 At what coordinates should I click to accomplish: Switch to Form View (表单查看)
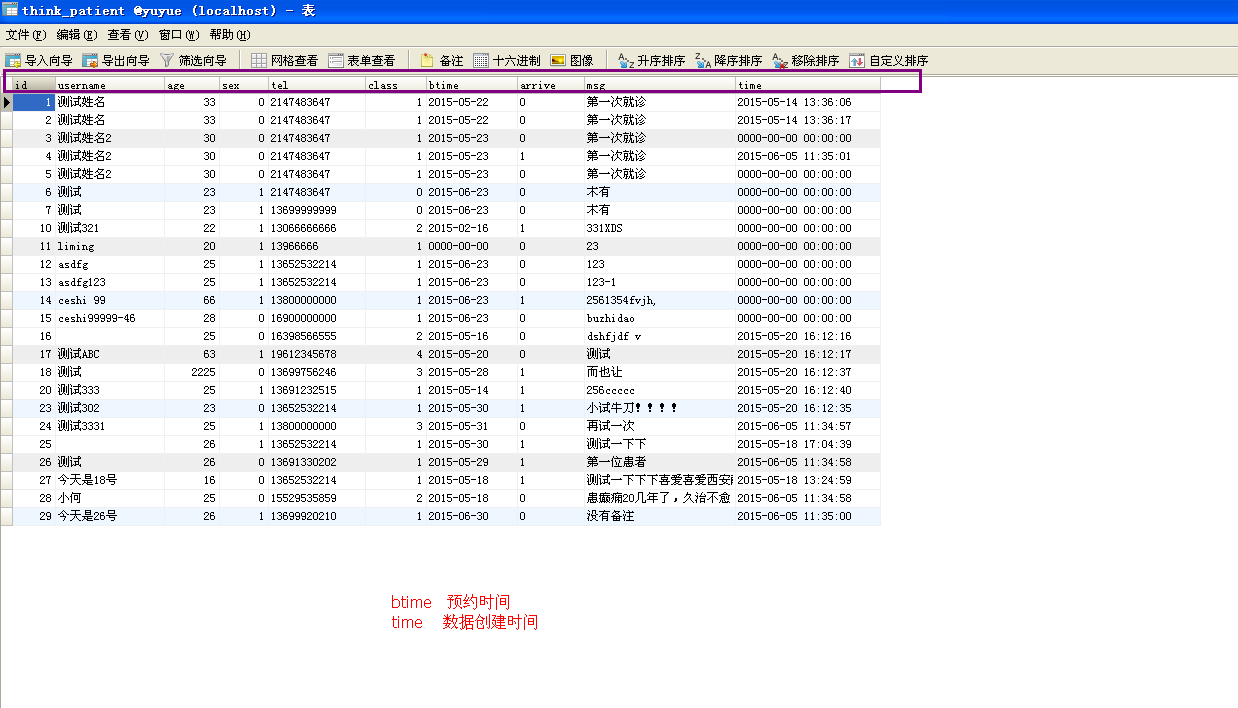click(362, 61)
